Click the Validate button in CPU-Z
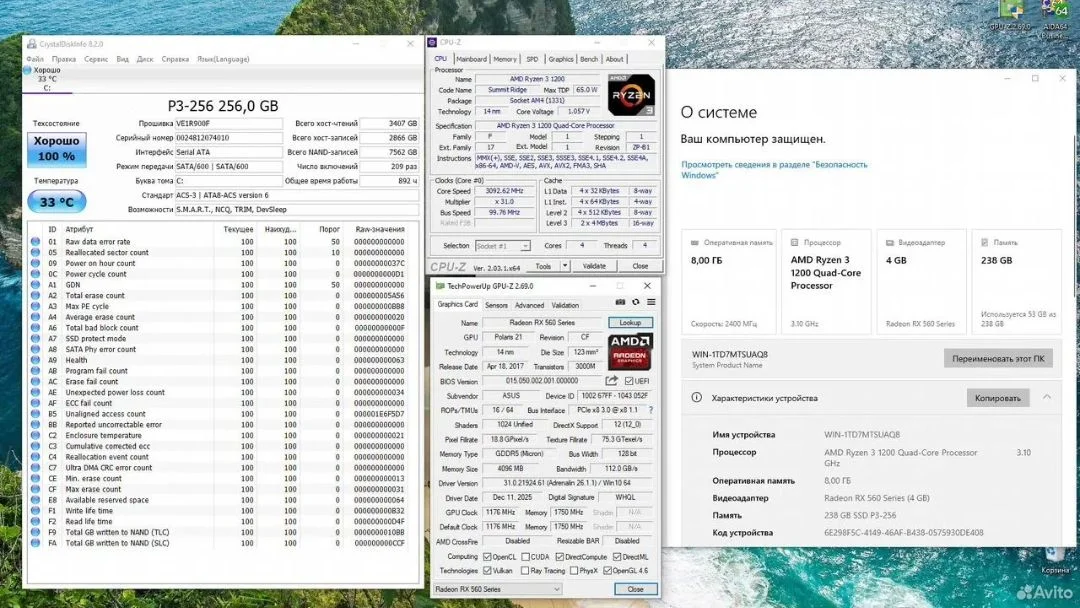This screenshot has width=1080, height=608. [x=594, y=266]
